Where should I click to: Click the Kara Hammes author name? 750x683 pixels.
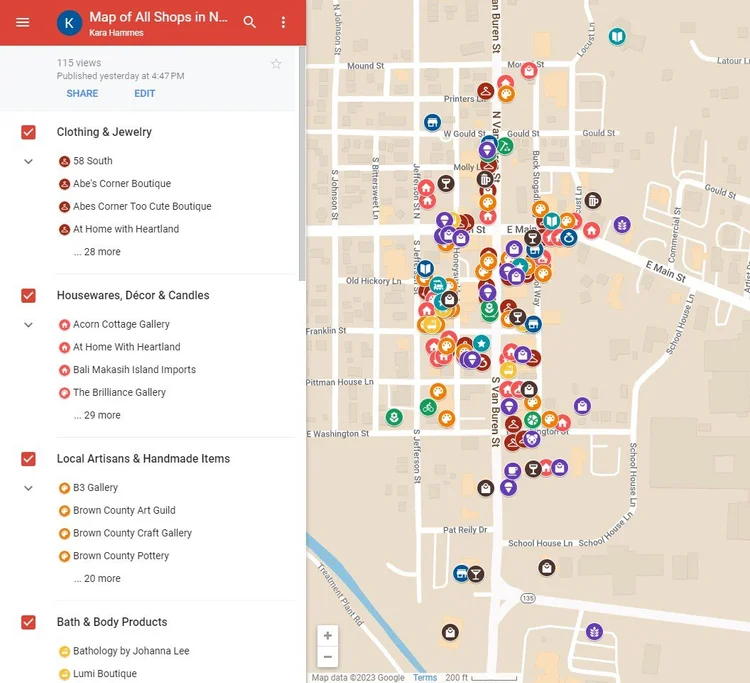tap(116, 33)
